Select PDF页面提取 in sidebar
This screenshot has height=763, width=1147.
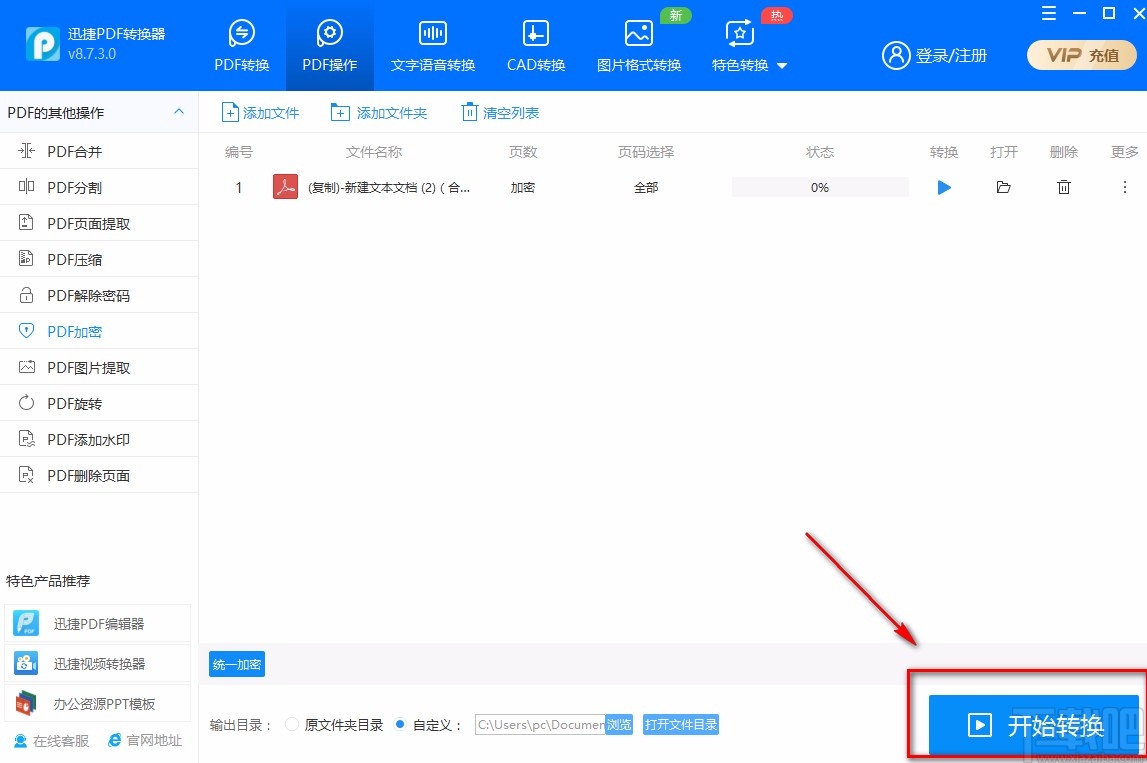point(99,223)
